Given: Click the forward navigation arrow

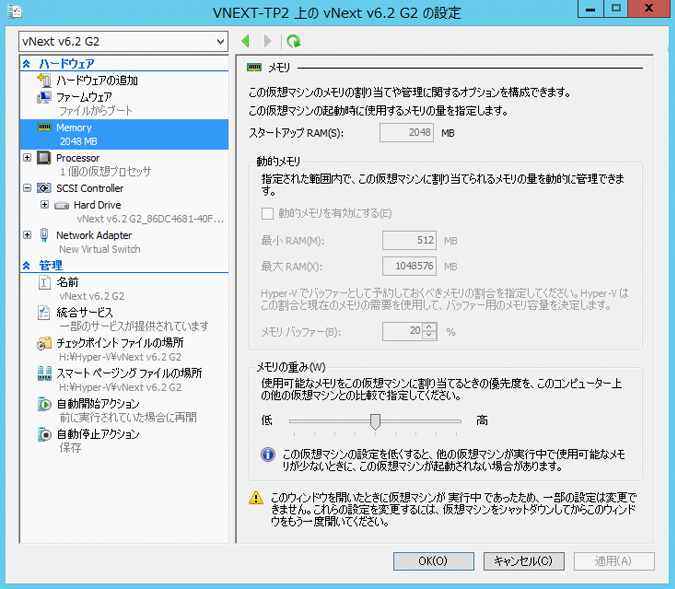Looking at the screenshot, I should (267, 41).
